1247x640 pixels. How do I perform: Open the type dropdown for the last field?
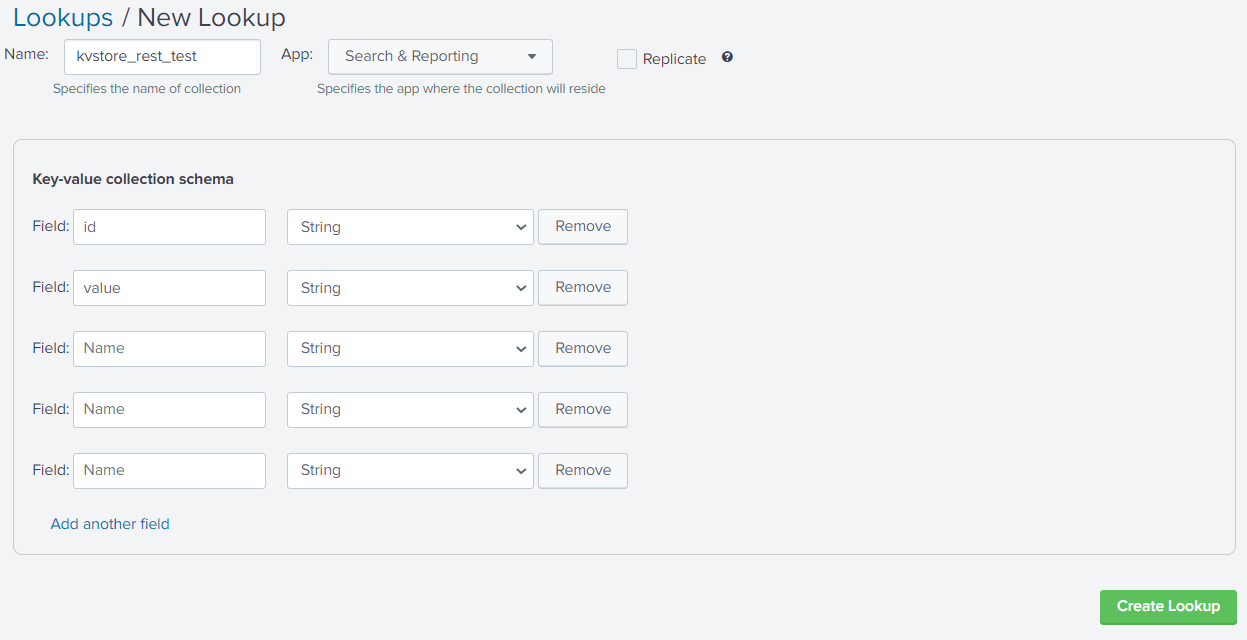pyautogui.click(x=410, y=470)
